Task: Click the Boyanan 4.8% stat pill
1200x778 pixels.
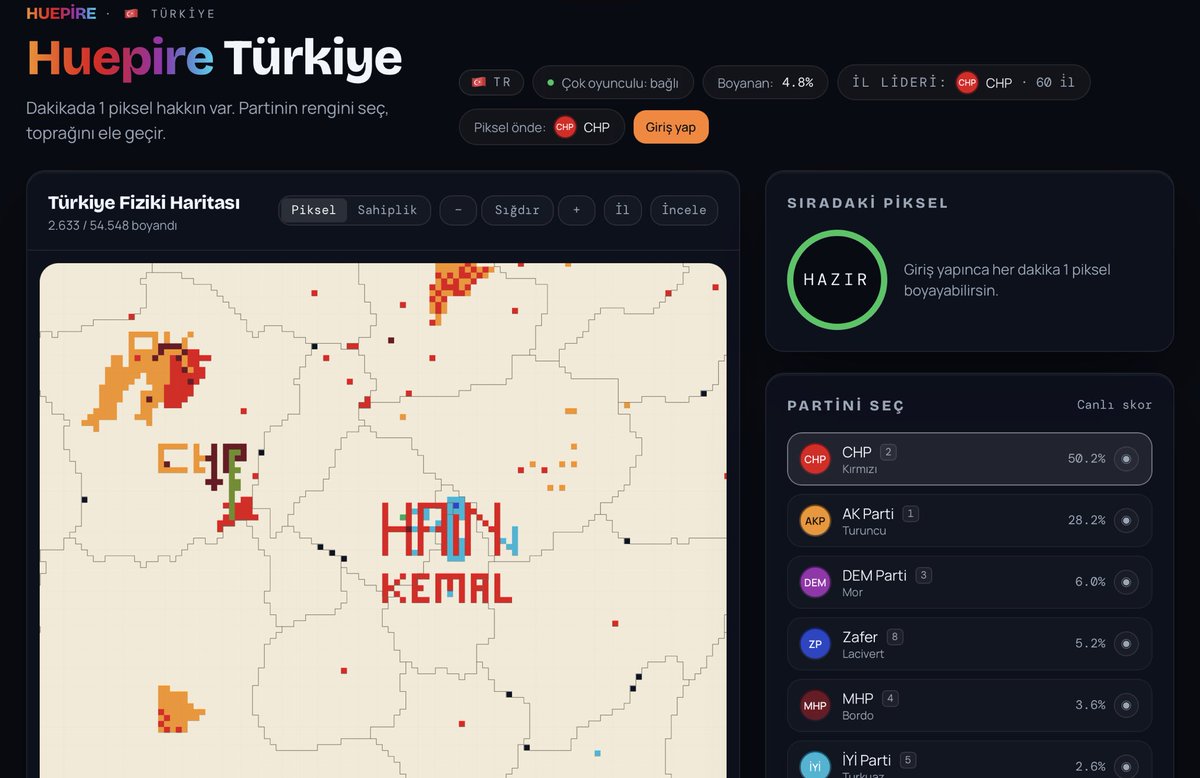Action: pos(765,82)
